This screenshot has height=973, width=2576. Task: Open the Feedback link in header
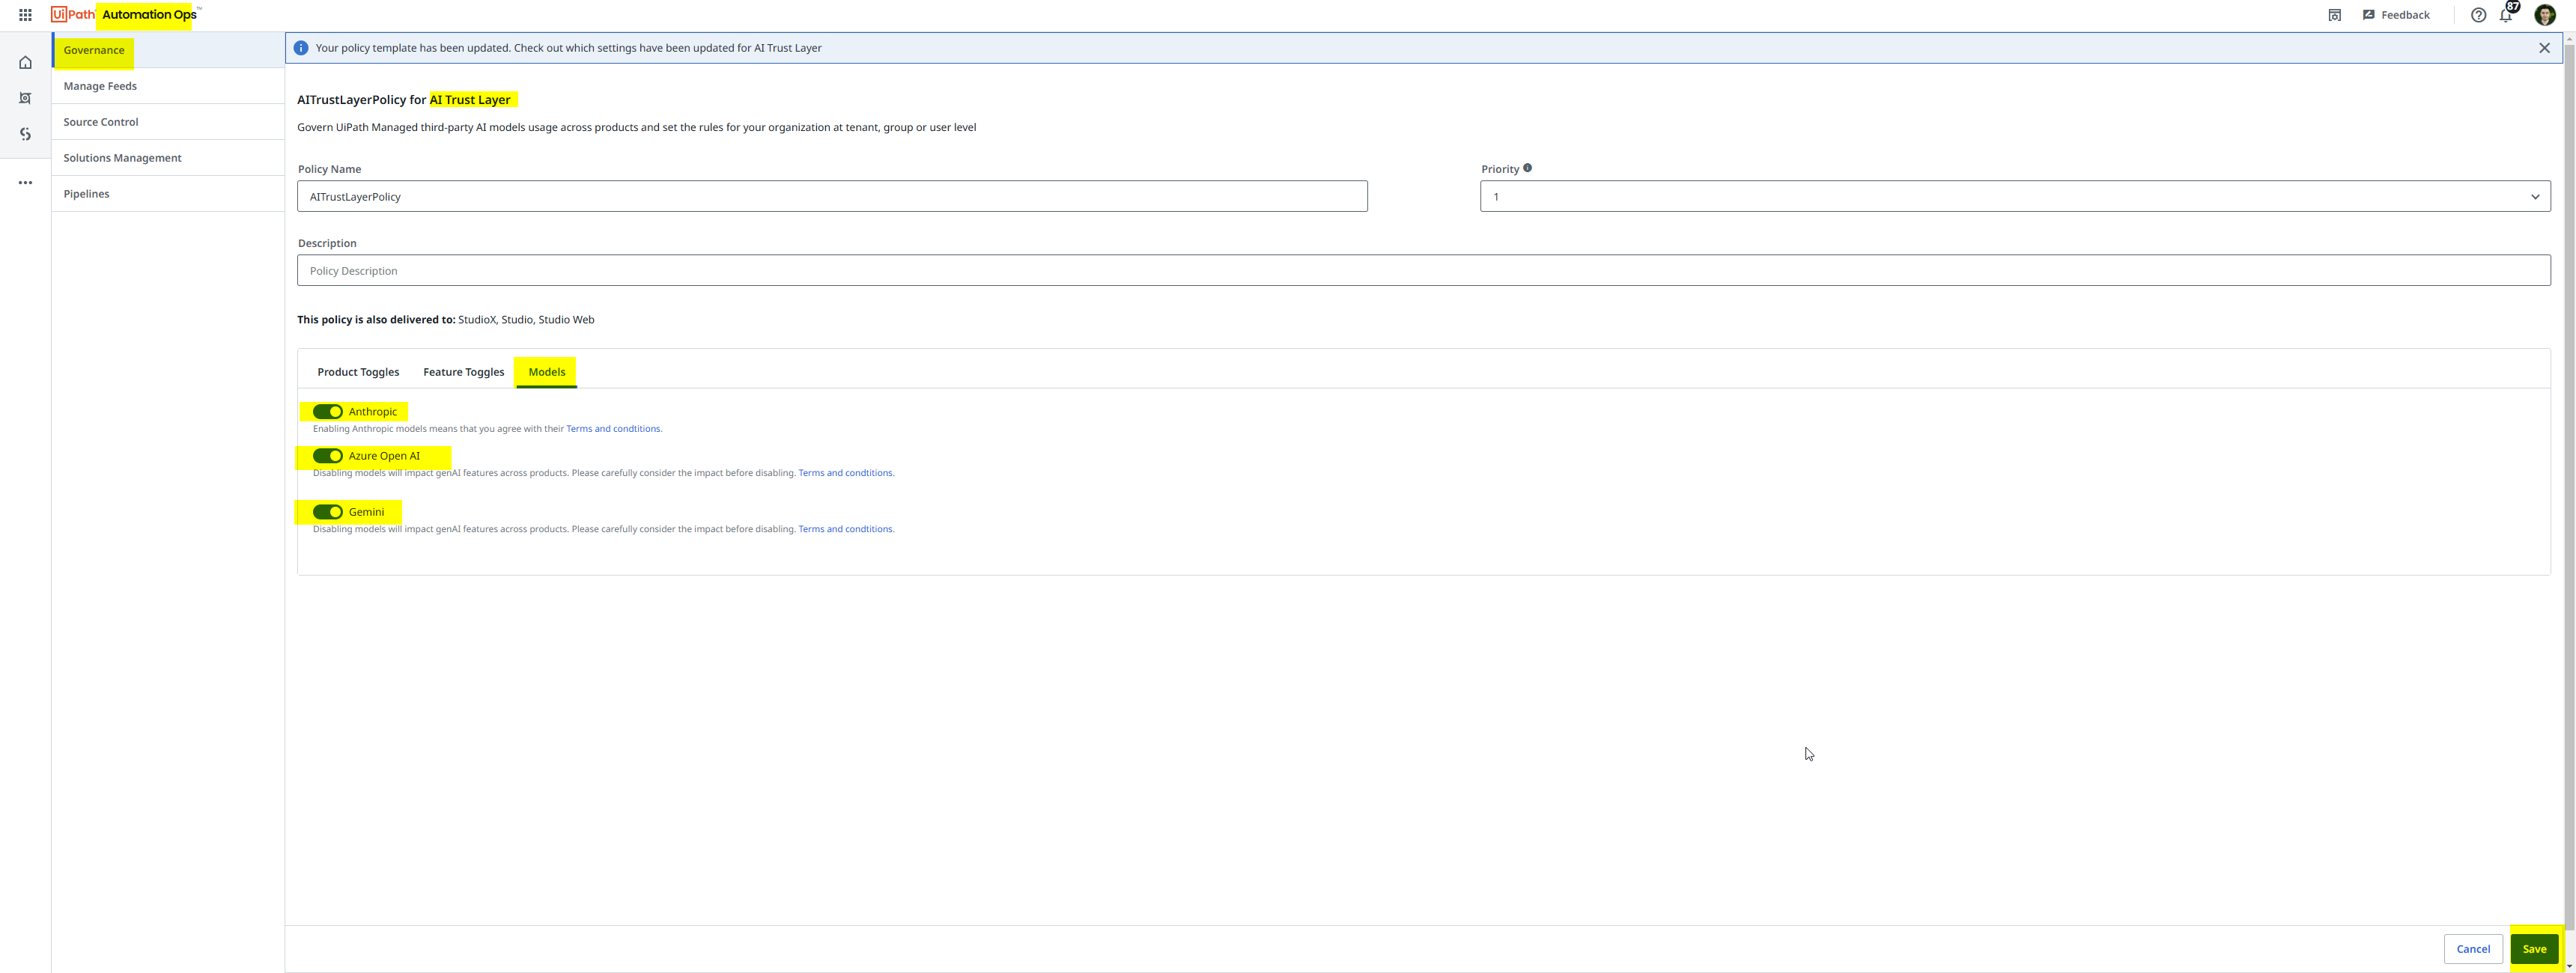coord(2396,15)
